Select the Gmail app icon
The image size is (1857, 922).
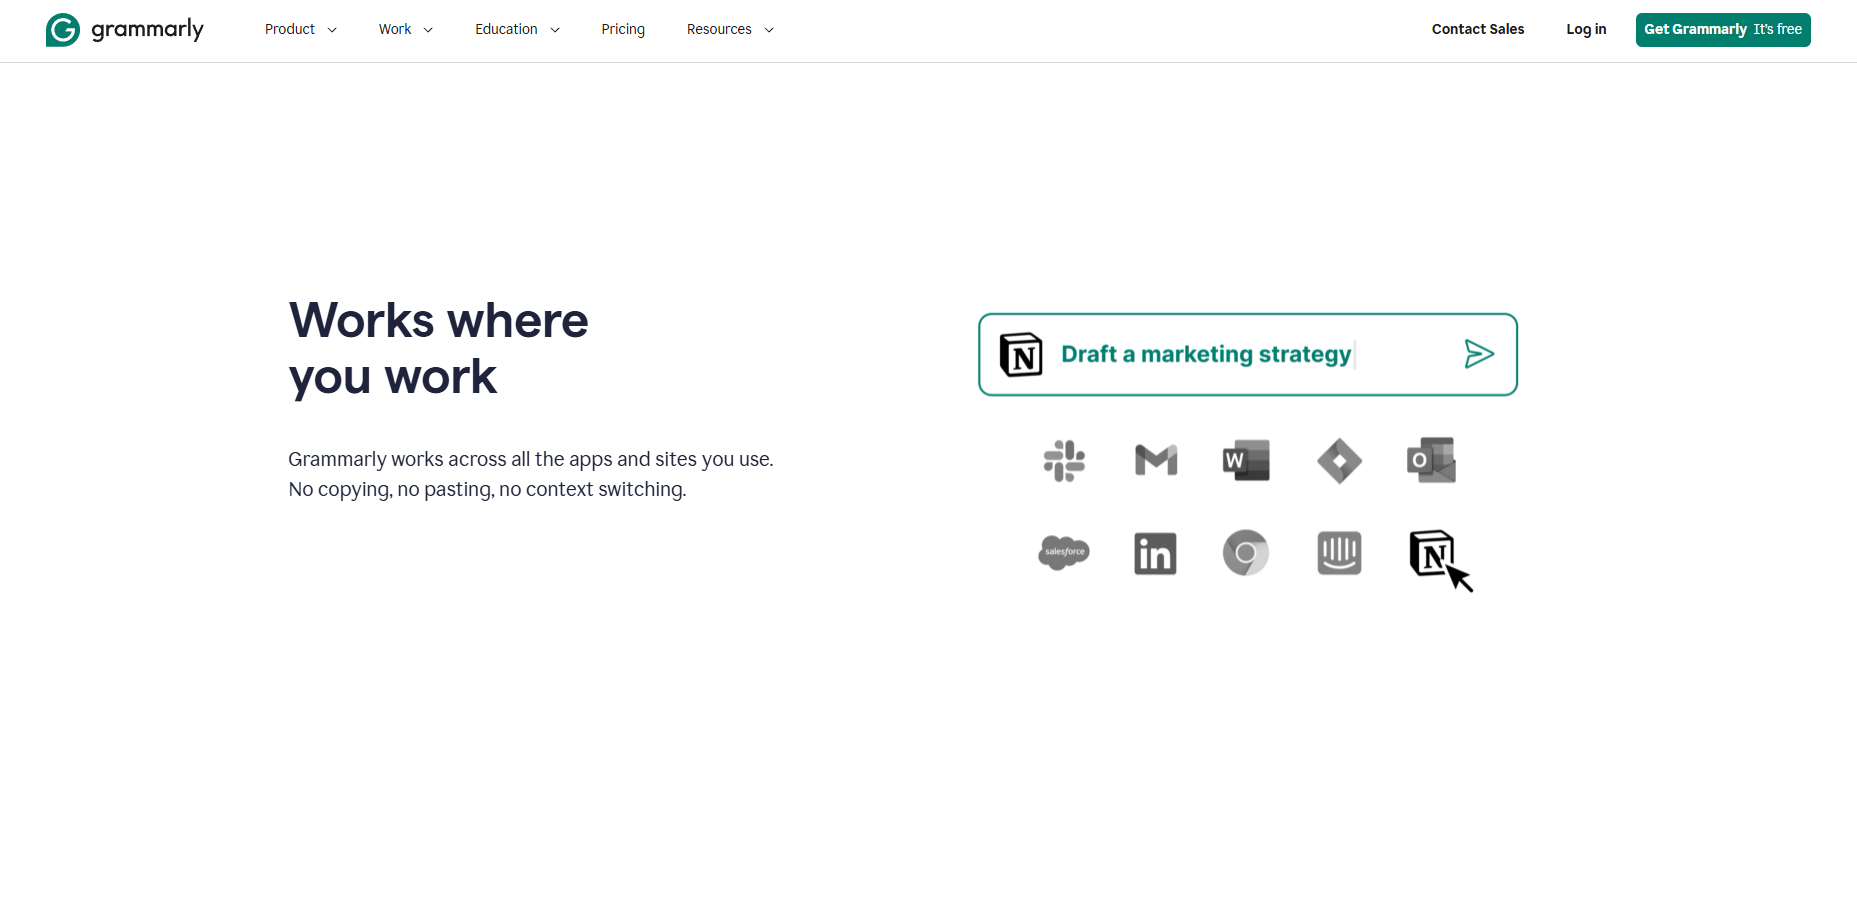pyautogui.click(x=1156, y=460)
